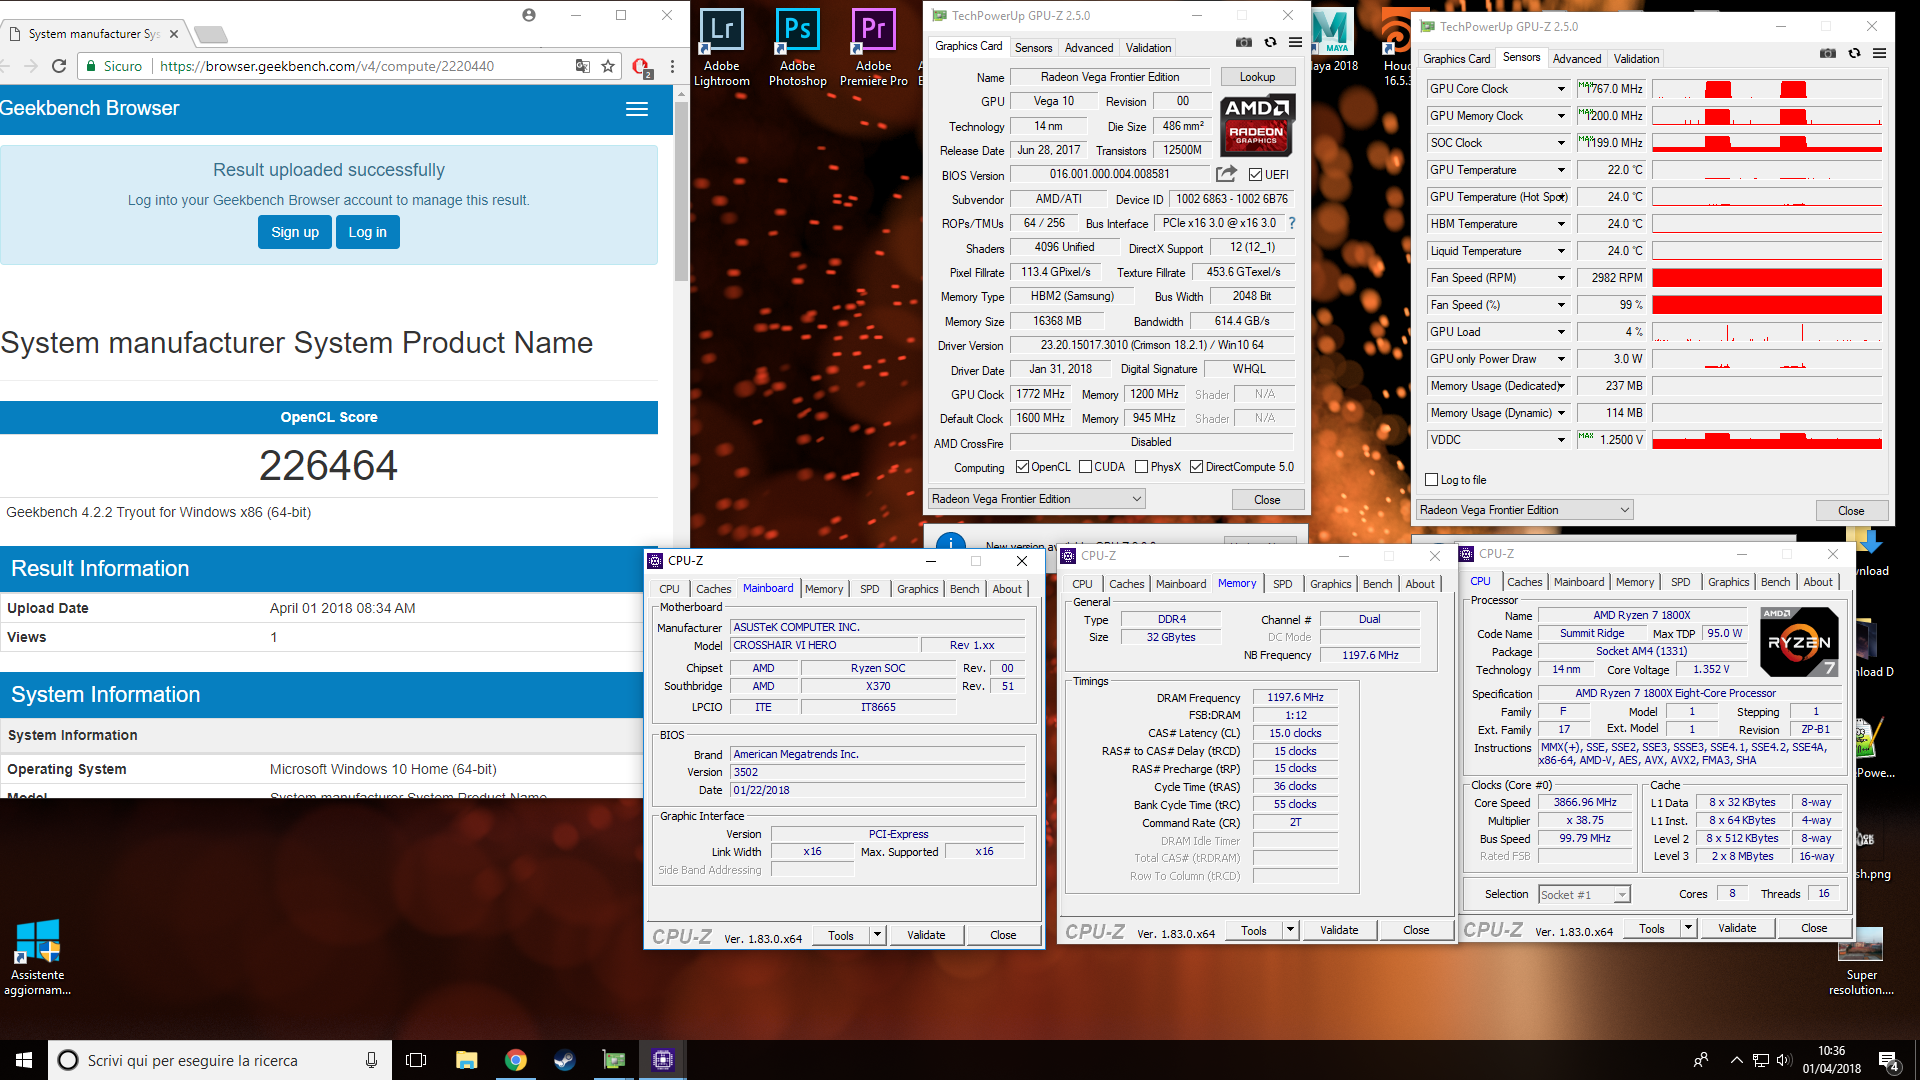Open Windows Start menu
The width and height of the screenshot is (1920, 1080).
[x=24, y=1060]
